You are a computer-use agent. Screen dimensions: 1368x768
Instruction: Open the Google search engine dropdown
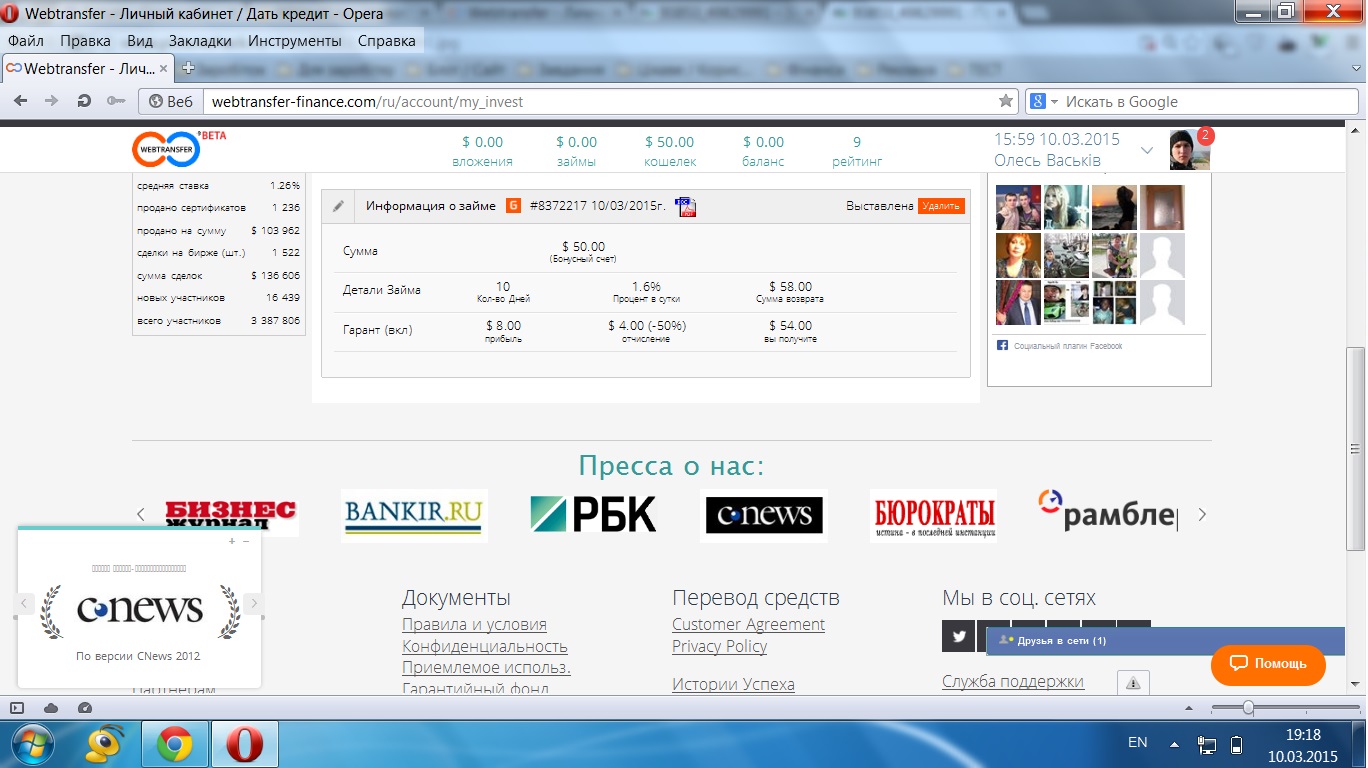click(x=1044, y=101)
